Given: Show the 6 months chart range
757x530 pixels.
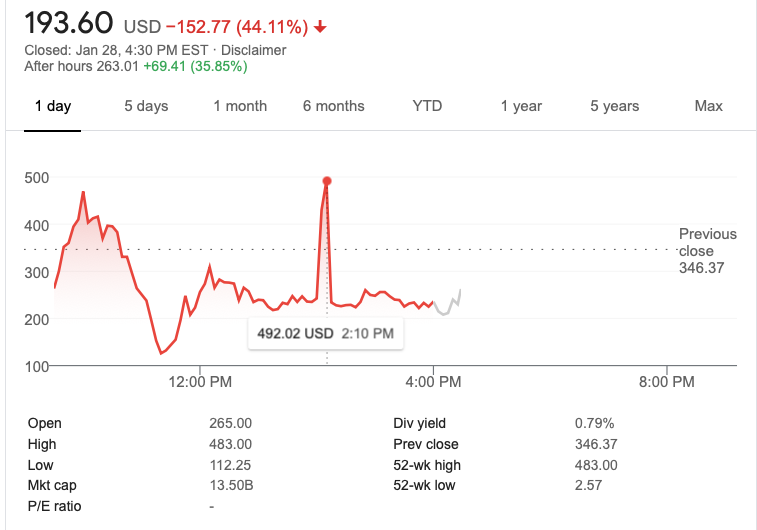Looking at the screenshot, I should pos(334,106).
